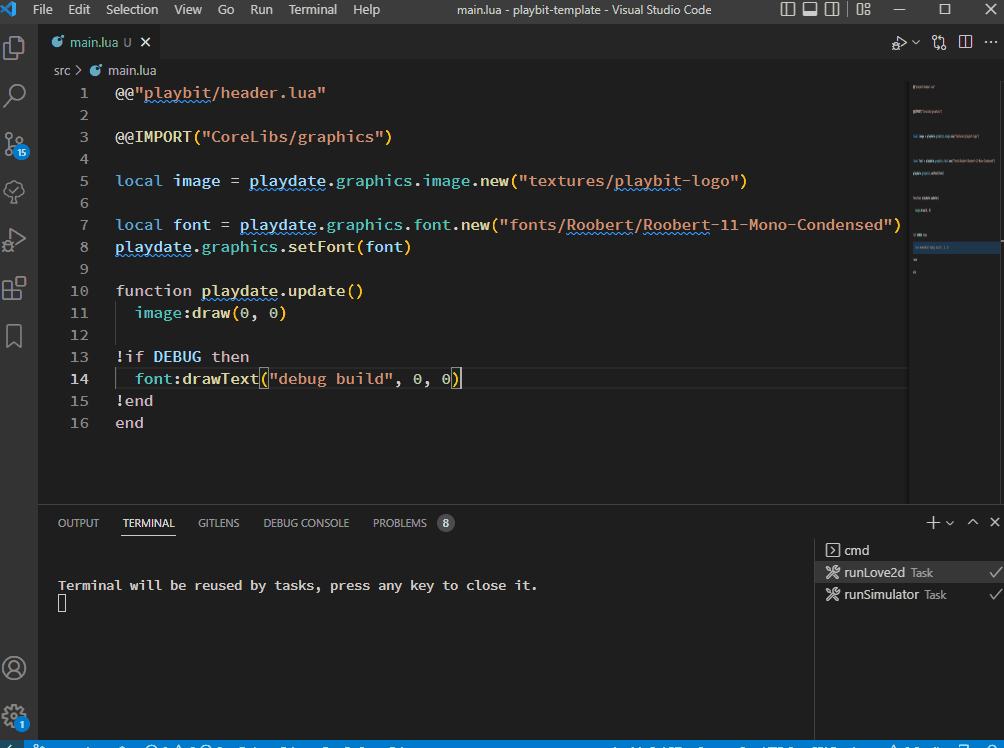Open the Bookmarks sidebar view

pos(15,337)
